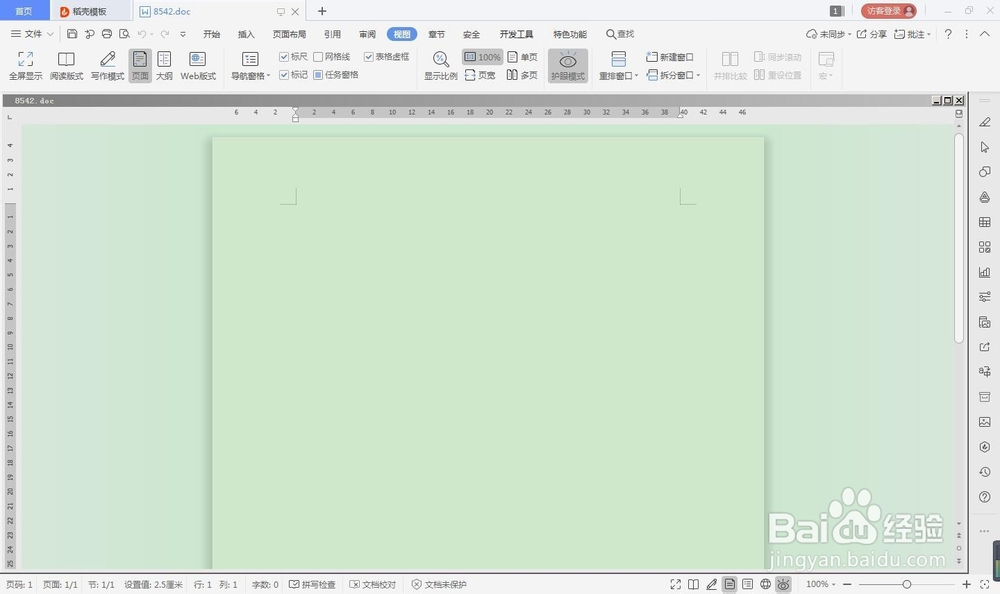Choose 单页 single page view

click(522, 57)
